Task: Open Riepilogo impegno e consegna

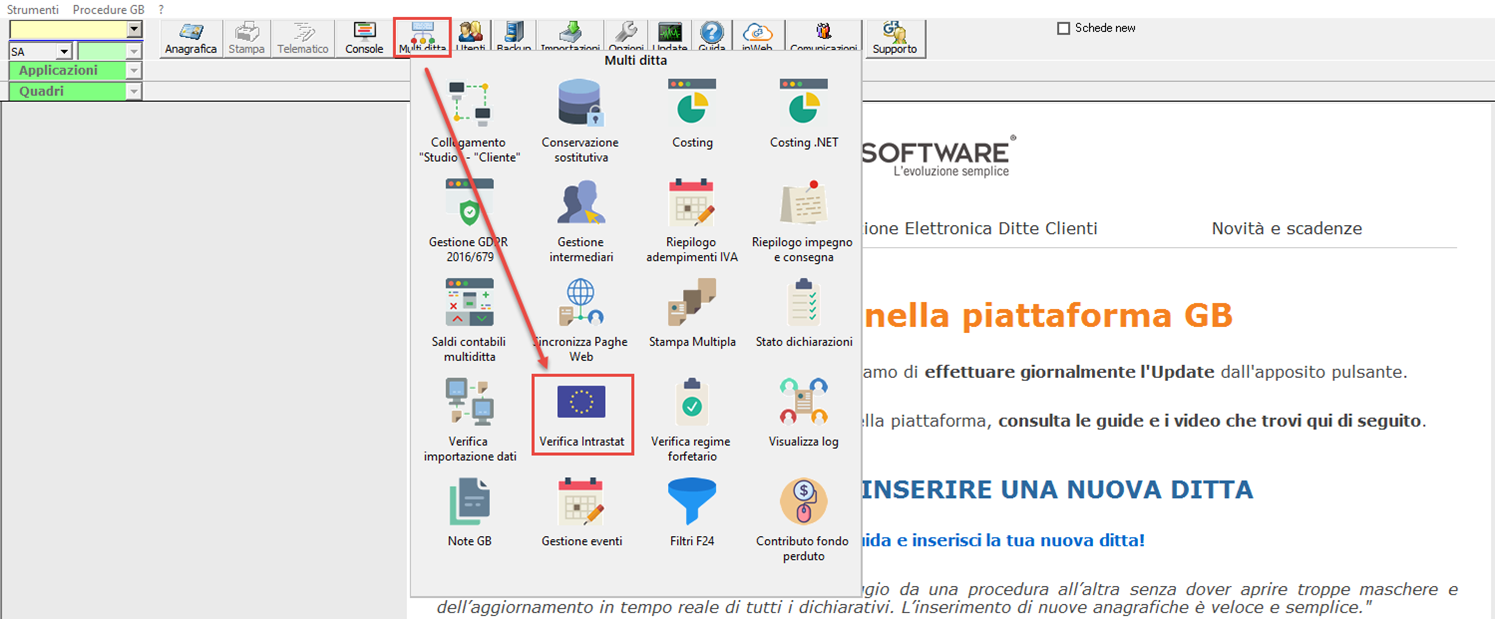Action: pyautogui.click(x=803, y=221)
